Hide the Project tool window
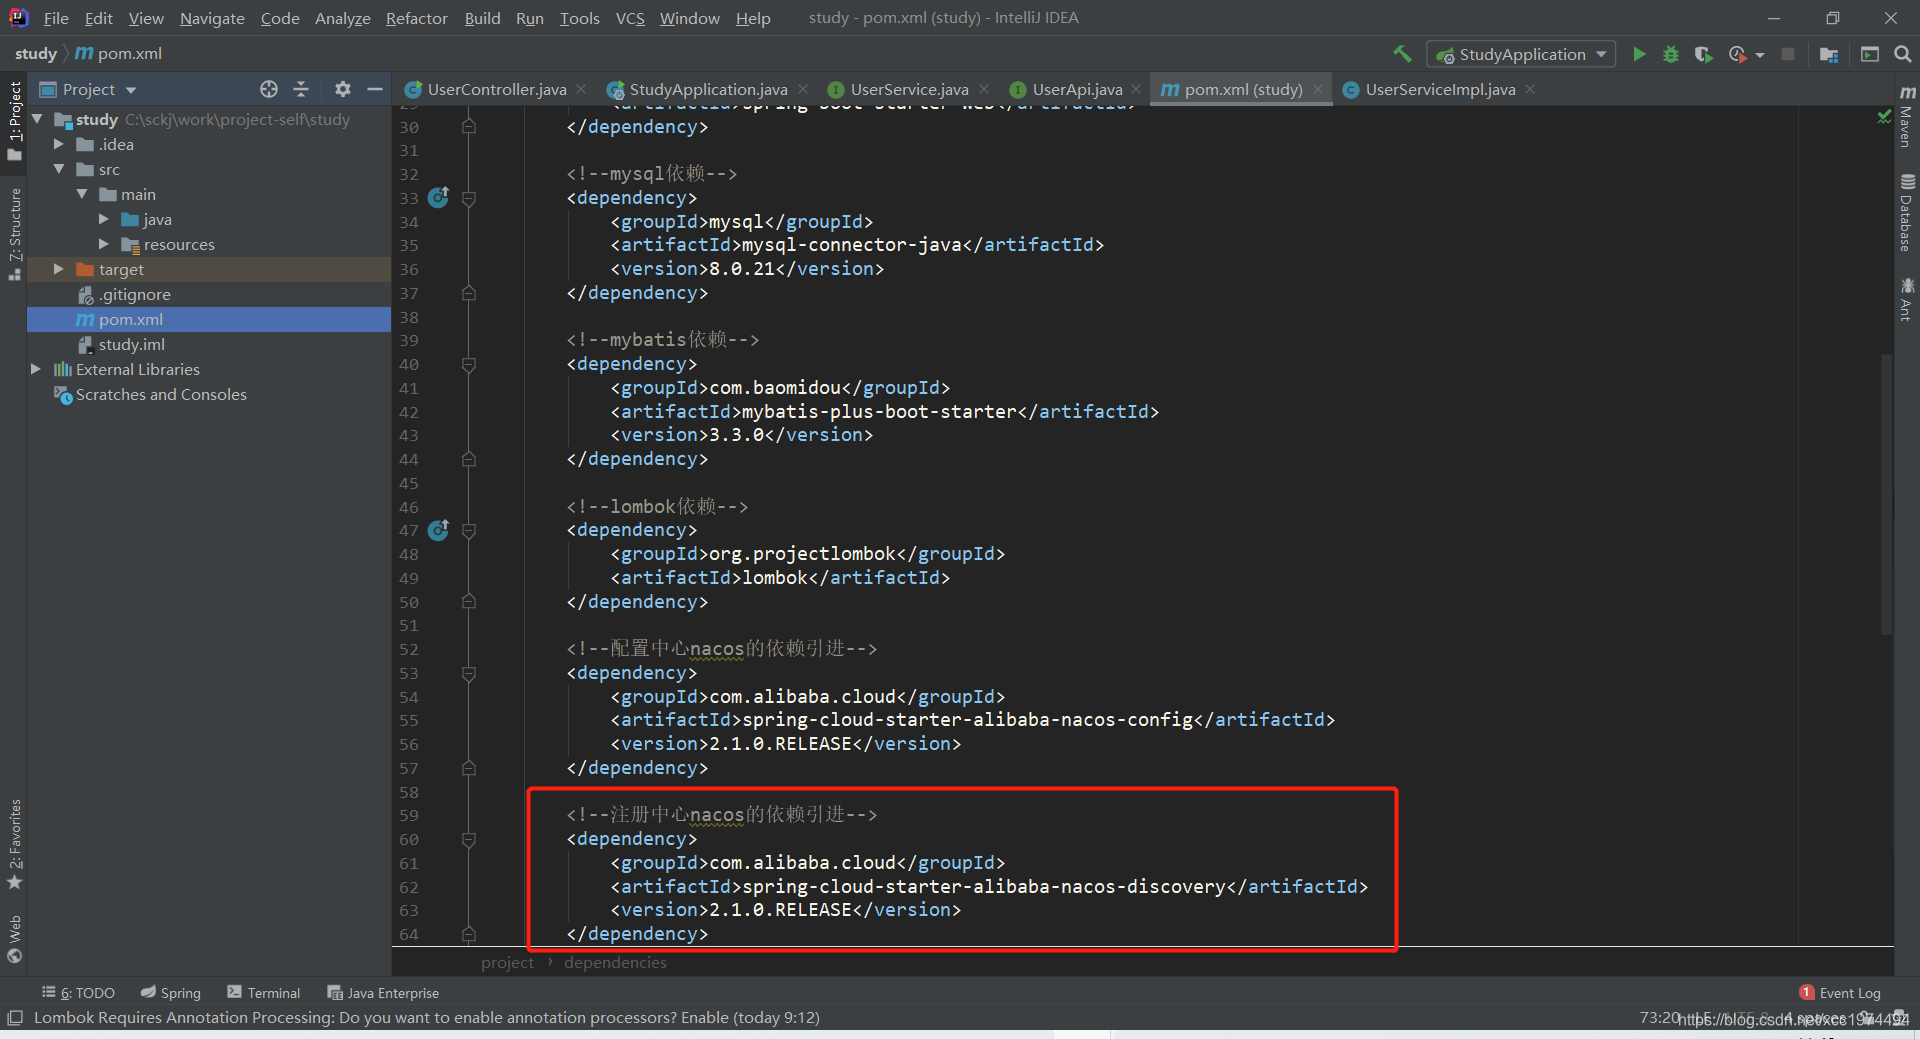Screen dimensions: 1920x1039 point(375,89)
